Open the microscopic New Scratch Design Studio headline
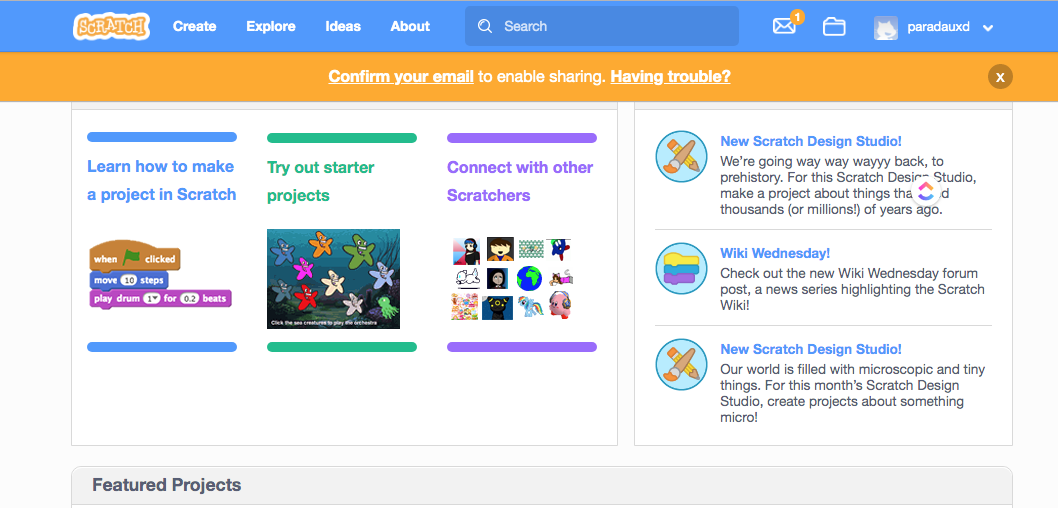Viewport: 1058px width, 508px height. point(810,349)
